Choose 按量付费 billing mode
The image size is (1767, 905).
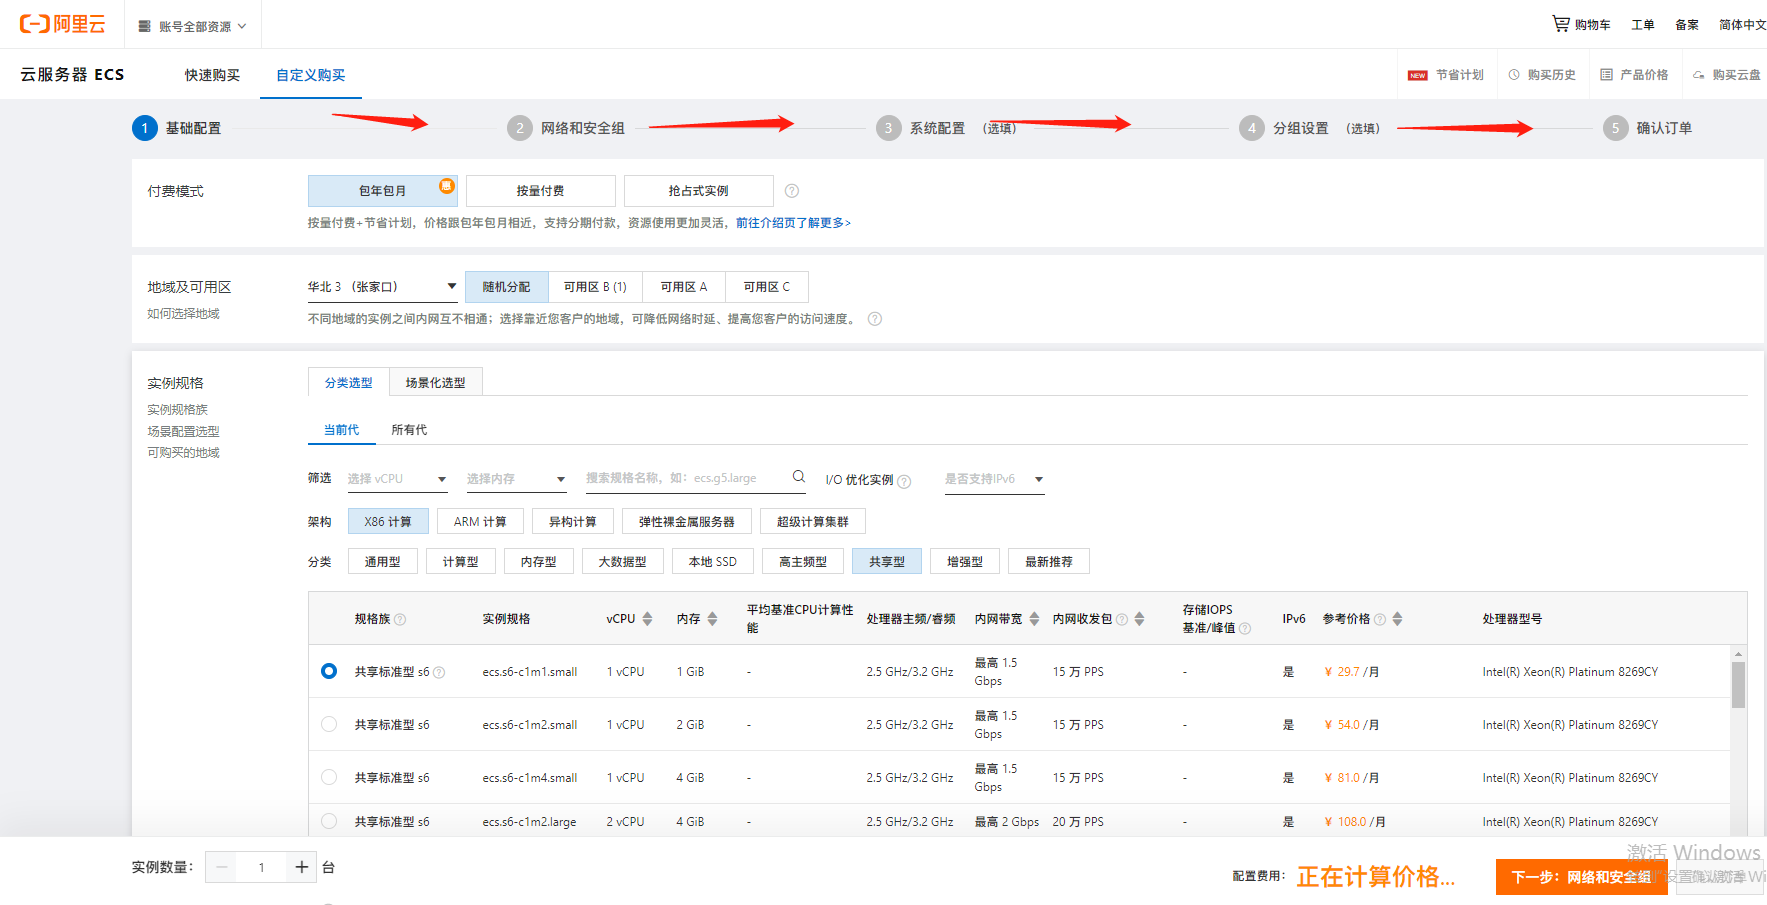[541, 191]
